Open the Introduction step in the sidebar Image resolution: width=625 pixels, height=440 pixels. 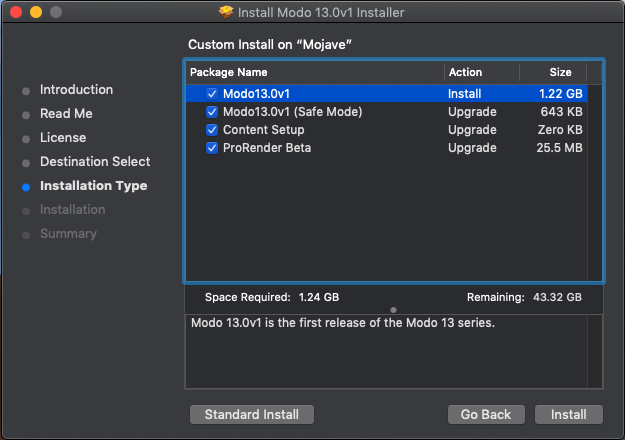[76, 90]
